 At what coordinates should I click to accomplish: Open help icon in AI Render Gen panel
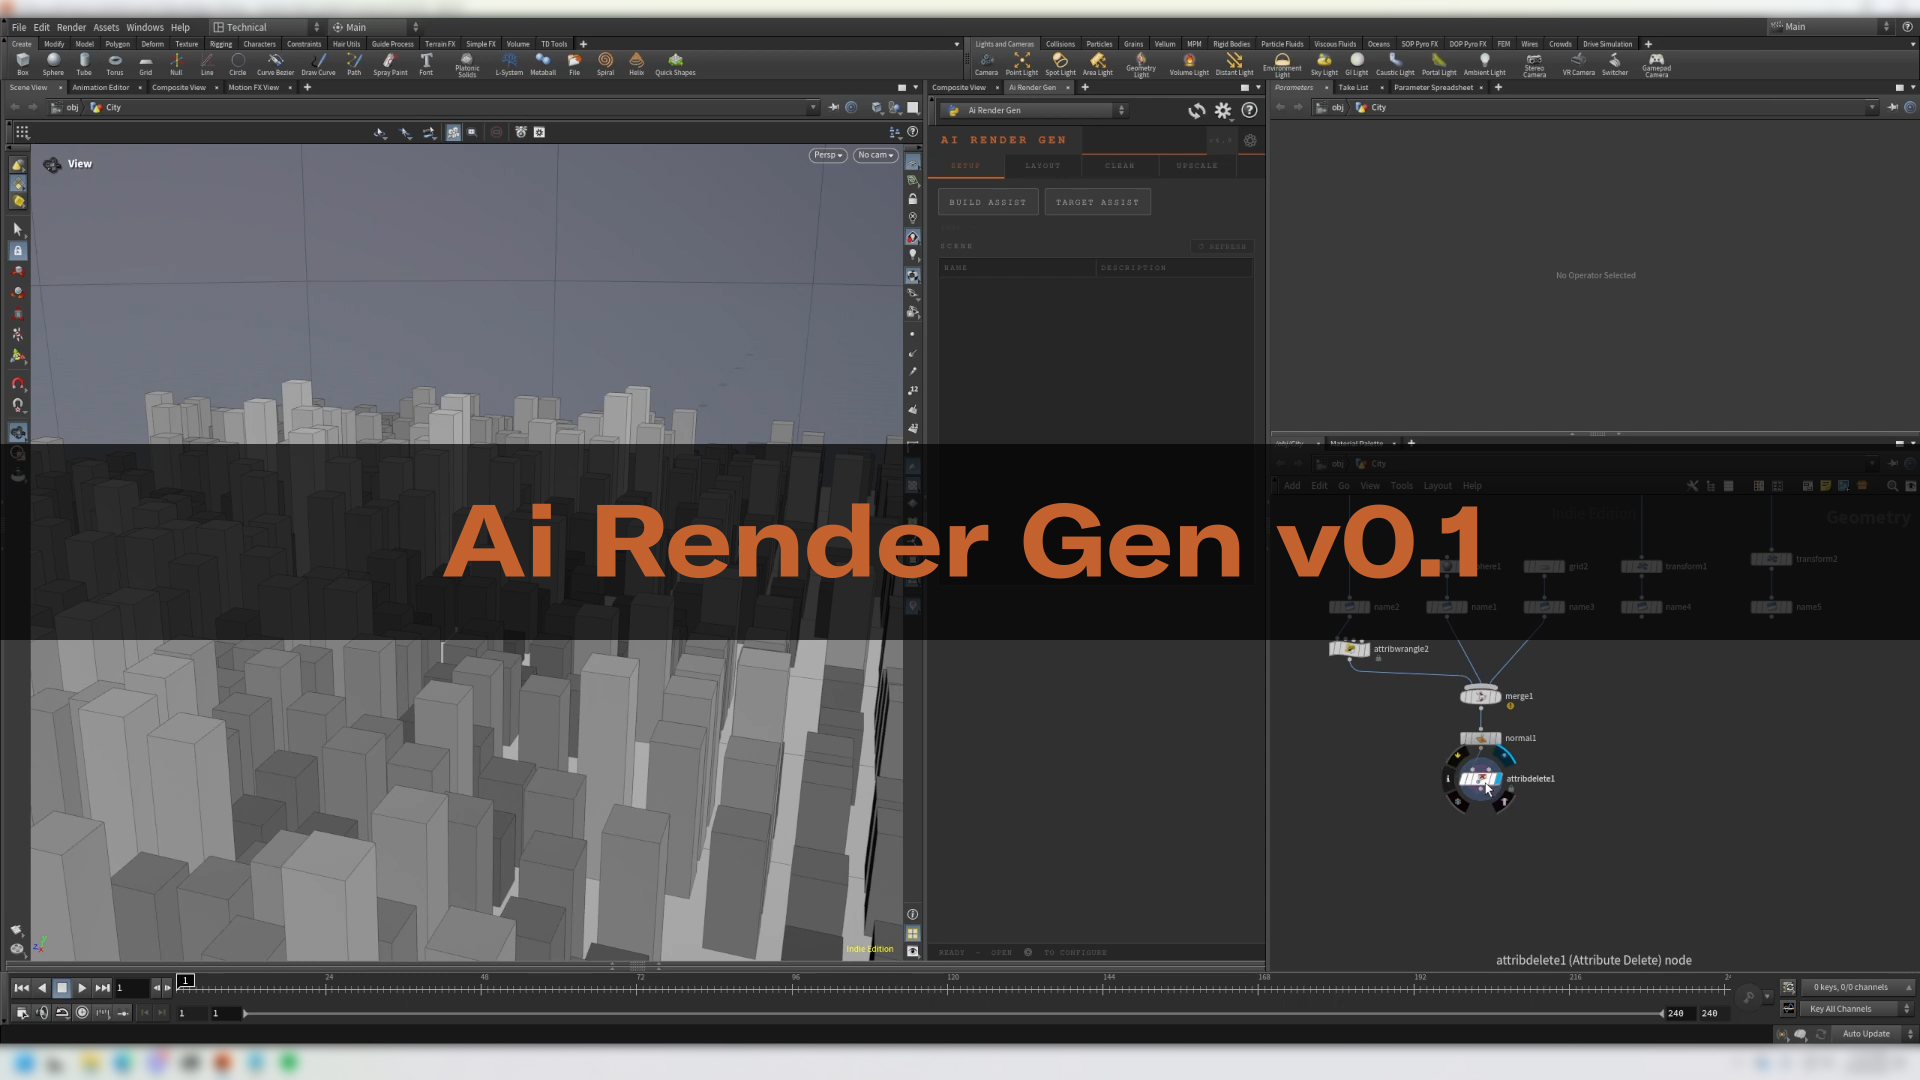click(x=1249, y=111)
